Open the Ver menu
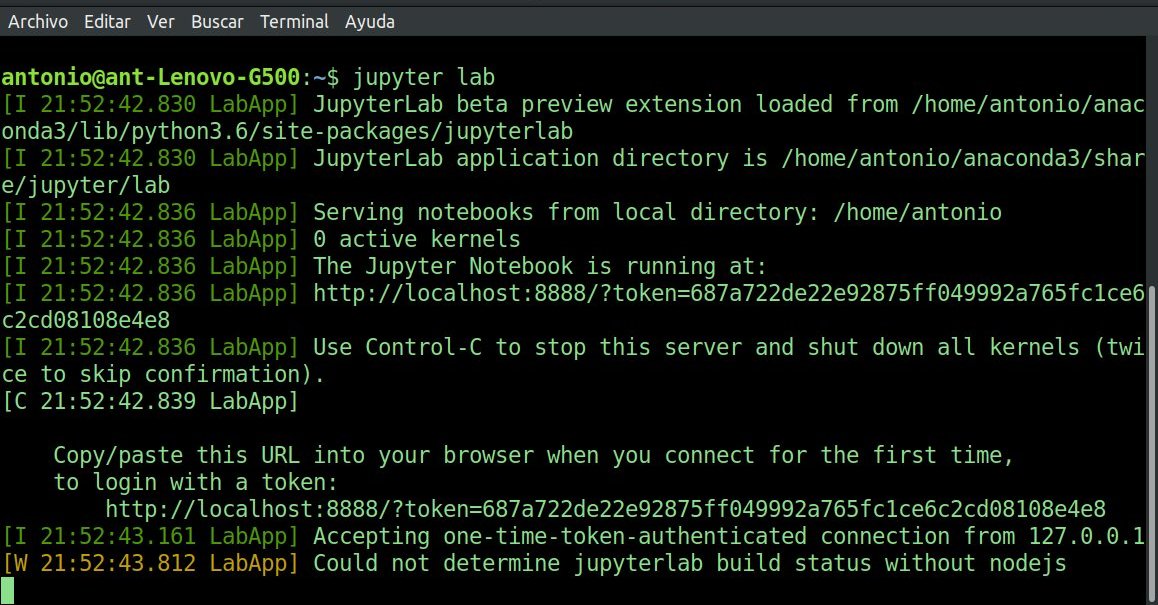 [x=160, y=21]
